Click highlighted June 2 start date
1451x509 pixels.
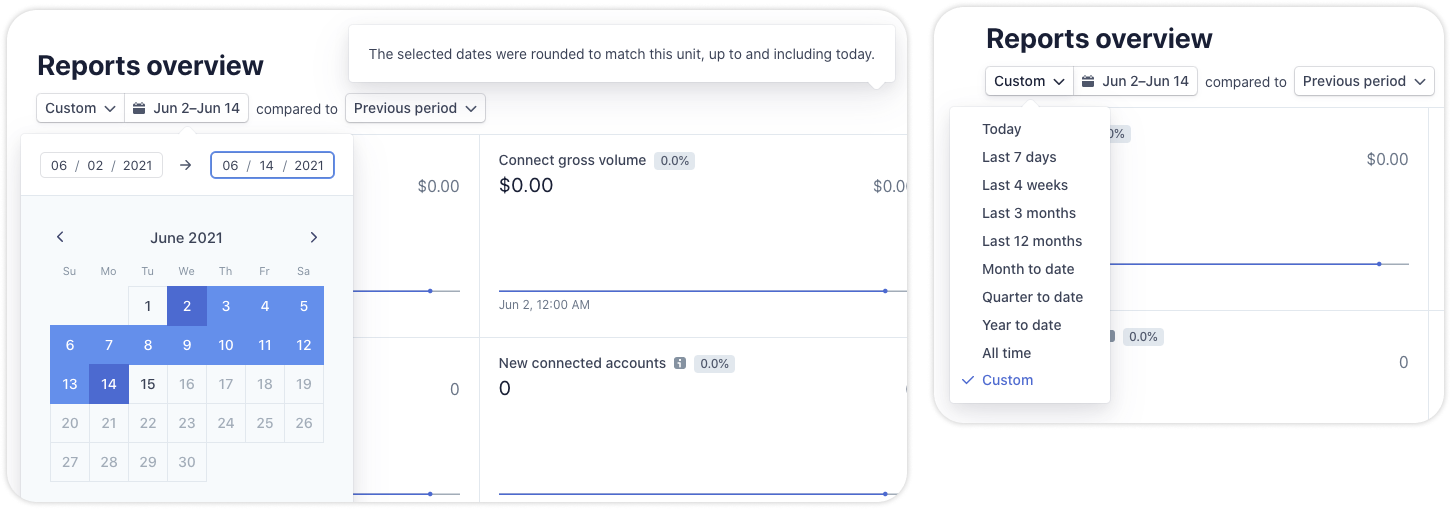(187, 306)
